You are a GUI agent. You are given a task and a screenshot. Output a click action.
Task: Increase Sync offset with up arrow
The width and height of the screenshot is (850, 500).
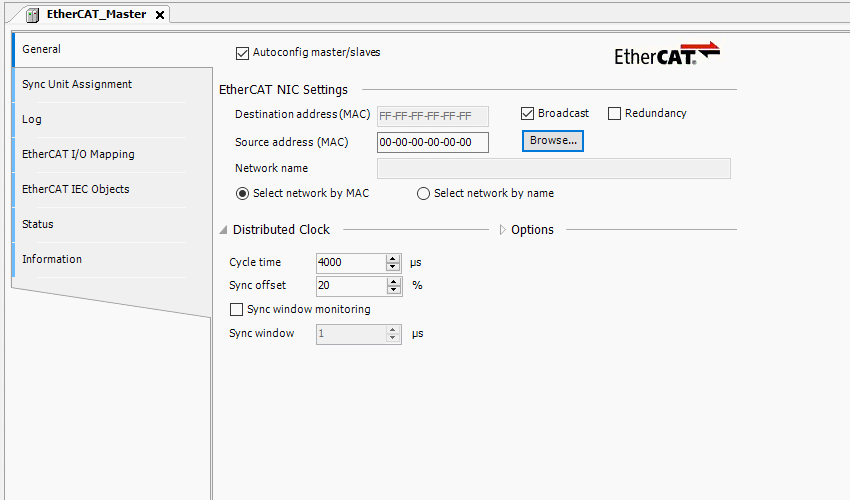(393, 282)
